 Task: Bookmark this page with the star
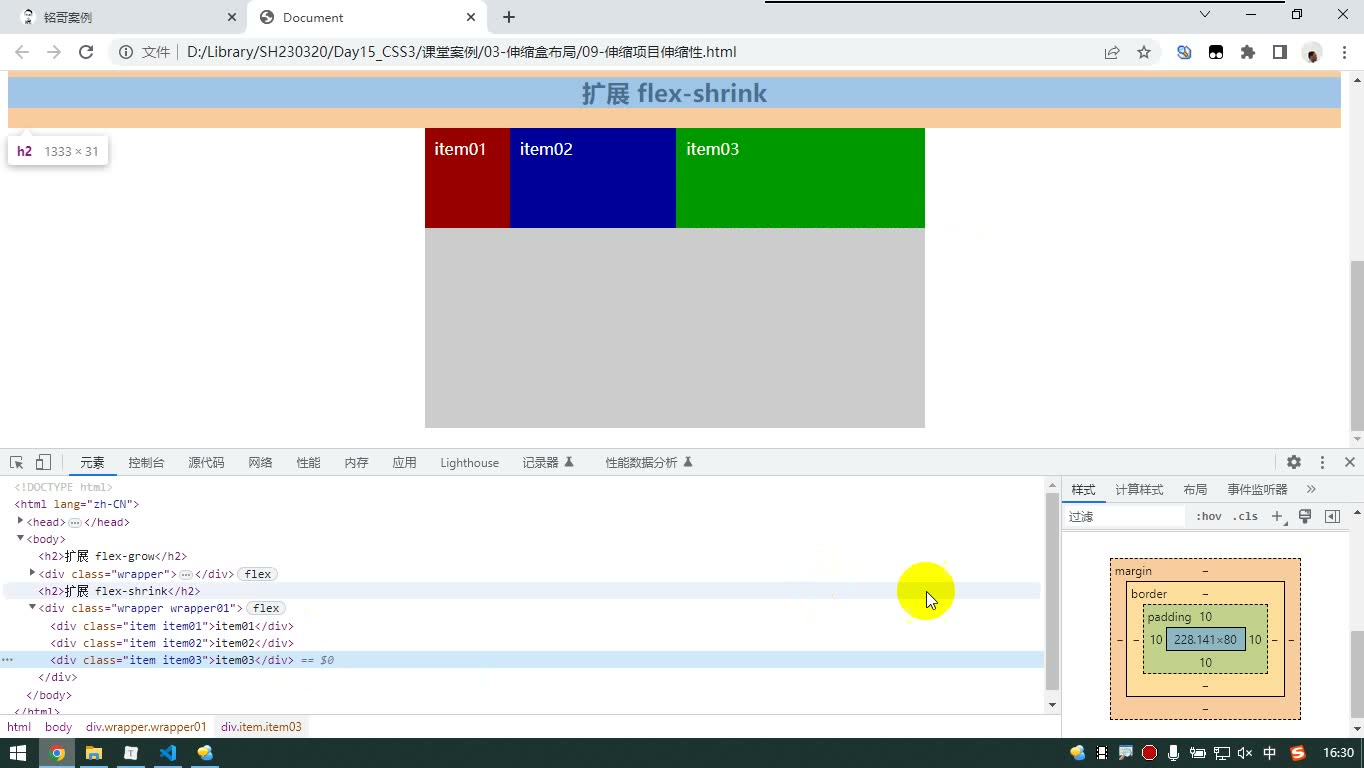tap(1144, 52)
